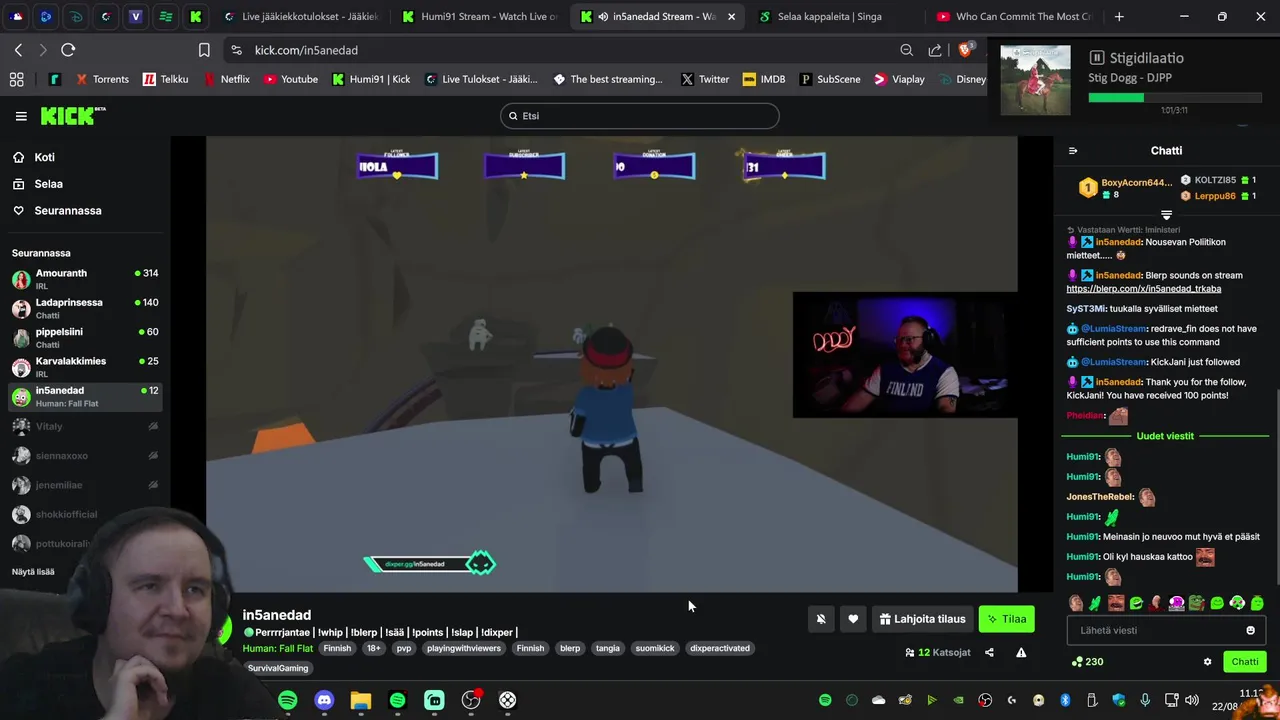Open offline channel siennaxoxo
Viewport: 1280px width, 720px height.
pyautogui.click(x=85, y=456)
